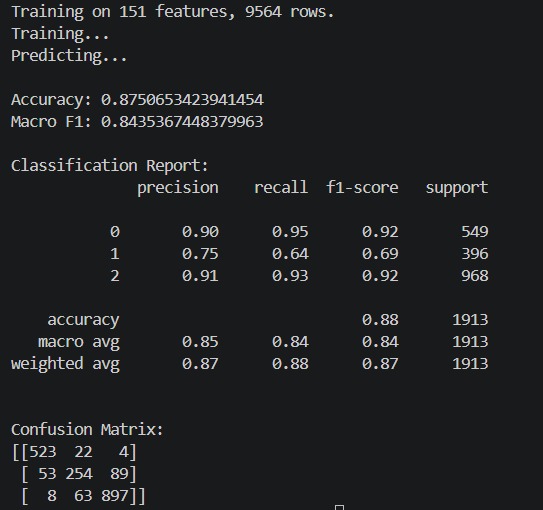Image resolution: width=543 pixels, height=510 pixels.
Task: Click the class 2 support value 968
Action: pyautogui.click(x=475, y=276)
